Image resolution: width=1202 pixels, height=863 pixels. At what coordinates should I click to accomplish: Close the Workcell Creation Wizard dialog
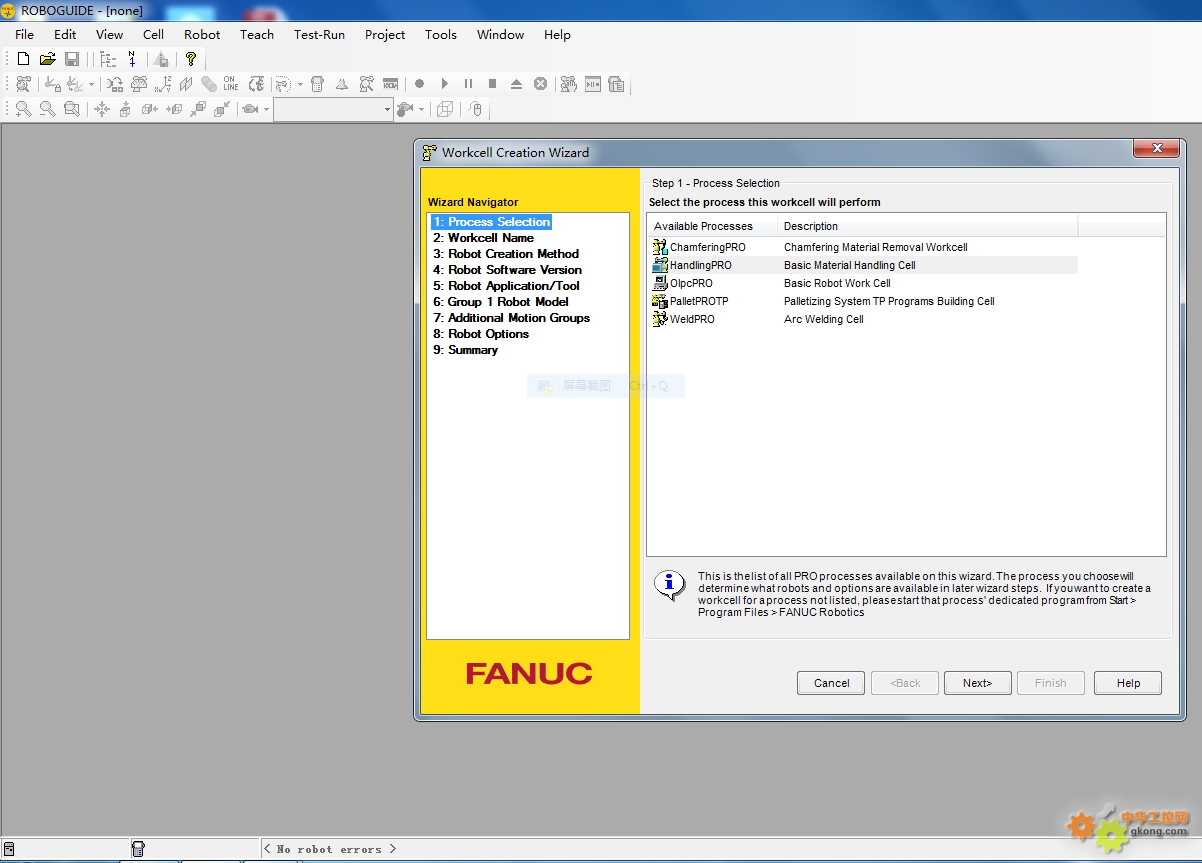click(1158, 149)
